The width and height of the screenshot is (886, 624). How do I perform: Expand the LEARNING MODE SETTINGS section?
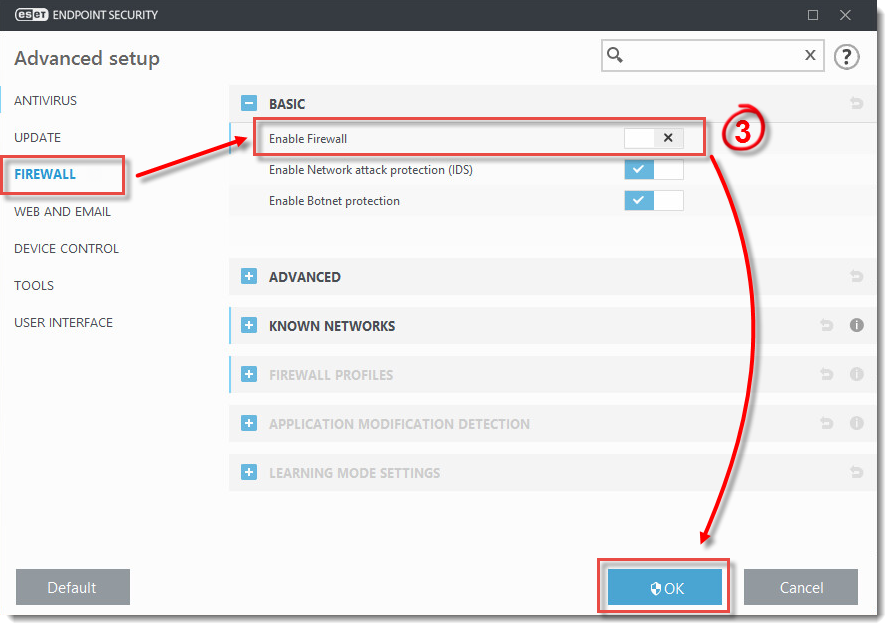tap(249, 472)
